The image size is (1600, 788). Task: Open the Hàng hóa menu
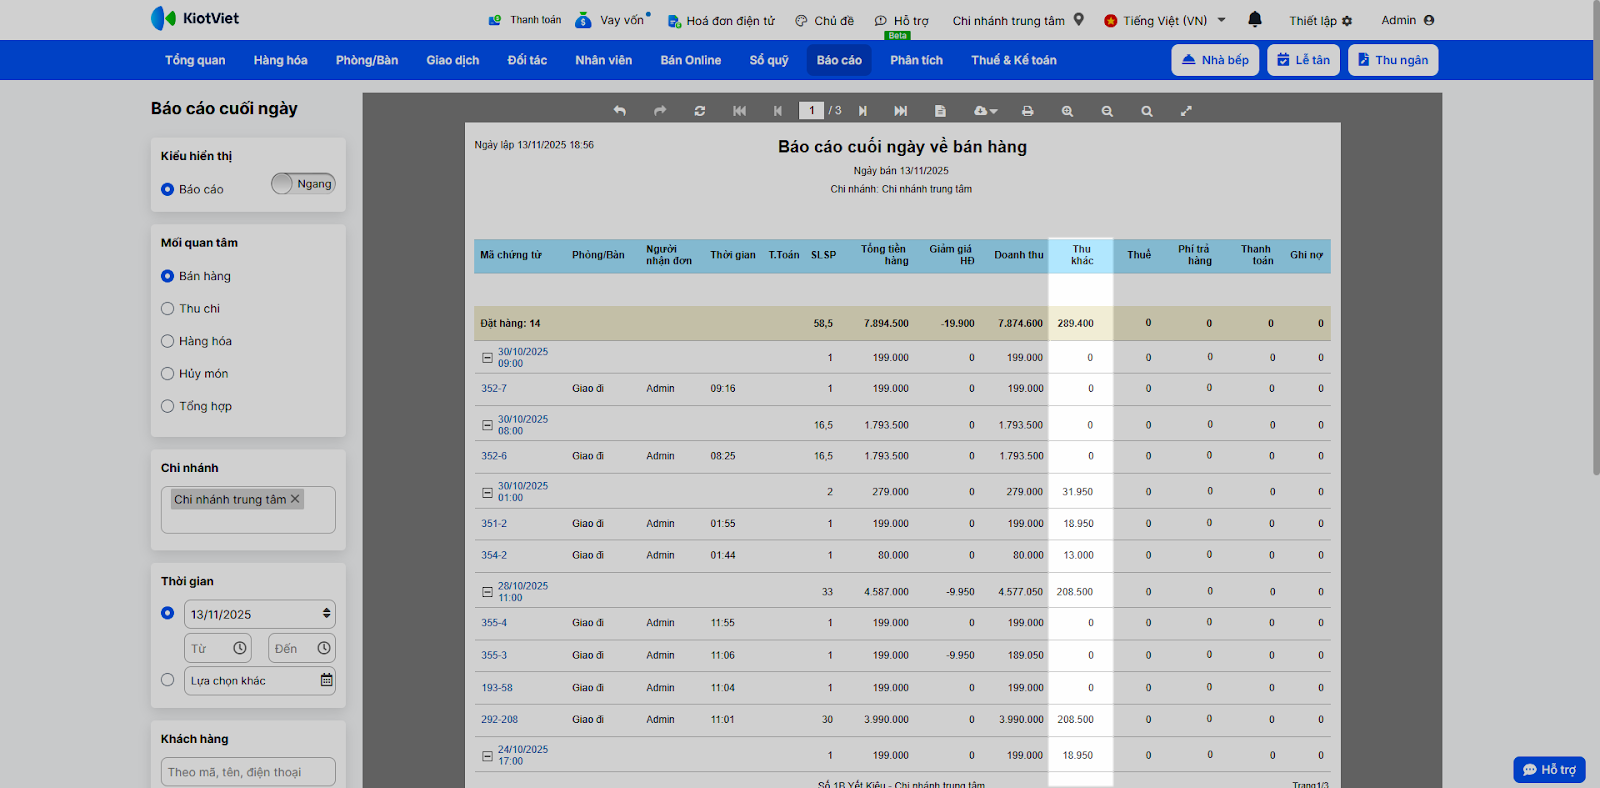tap(280, 60)
